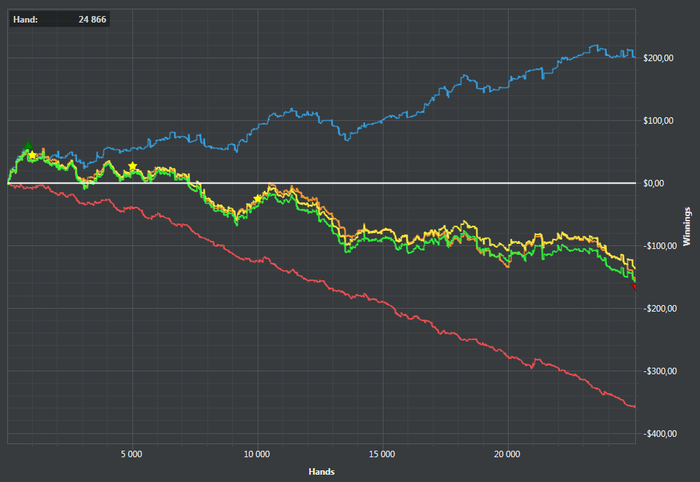Click the Hand counter value 24 866

(x=92, y=20)
